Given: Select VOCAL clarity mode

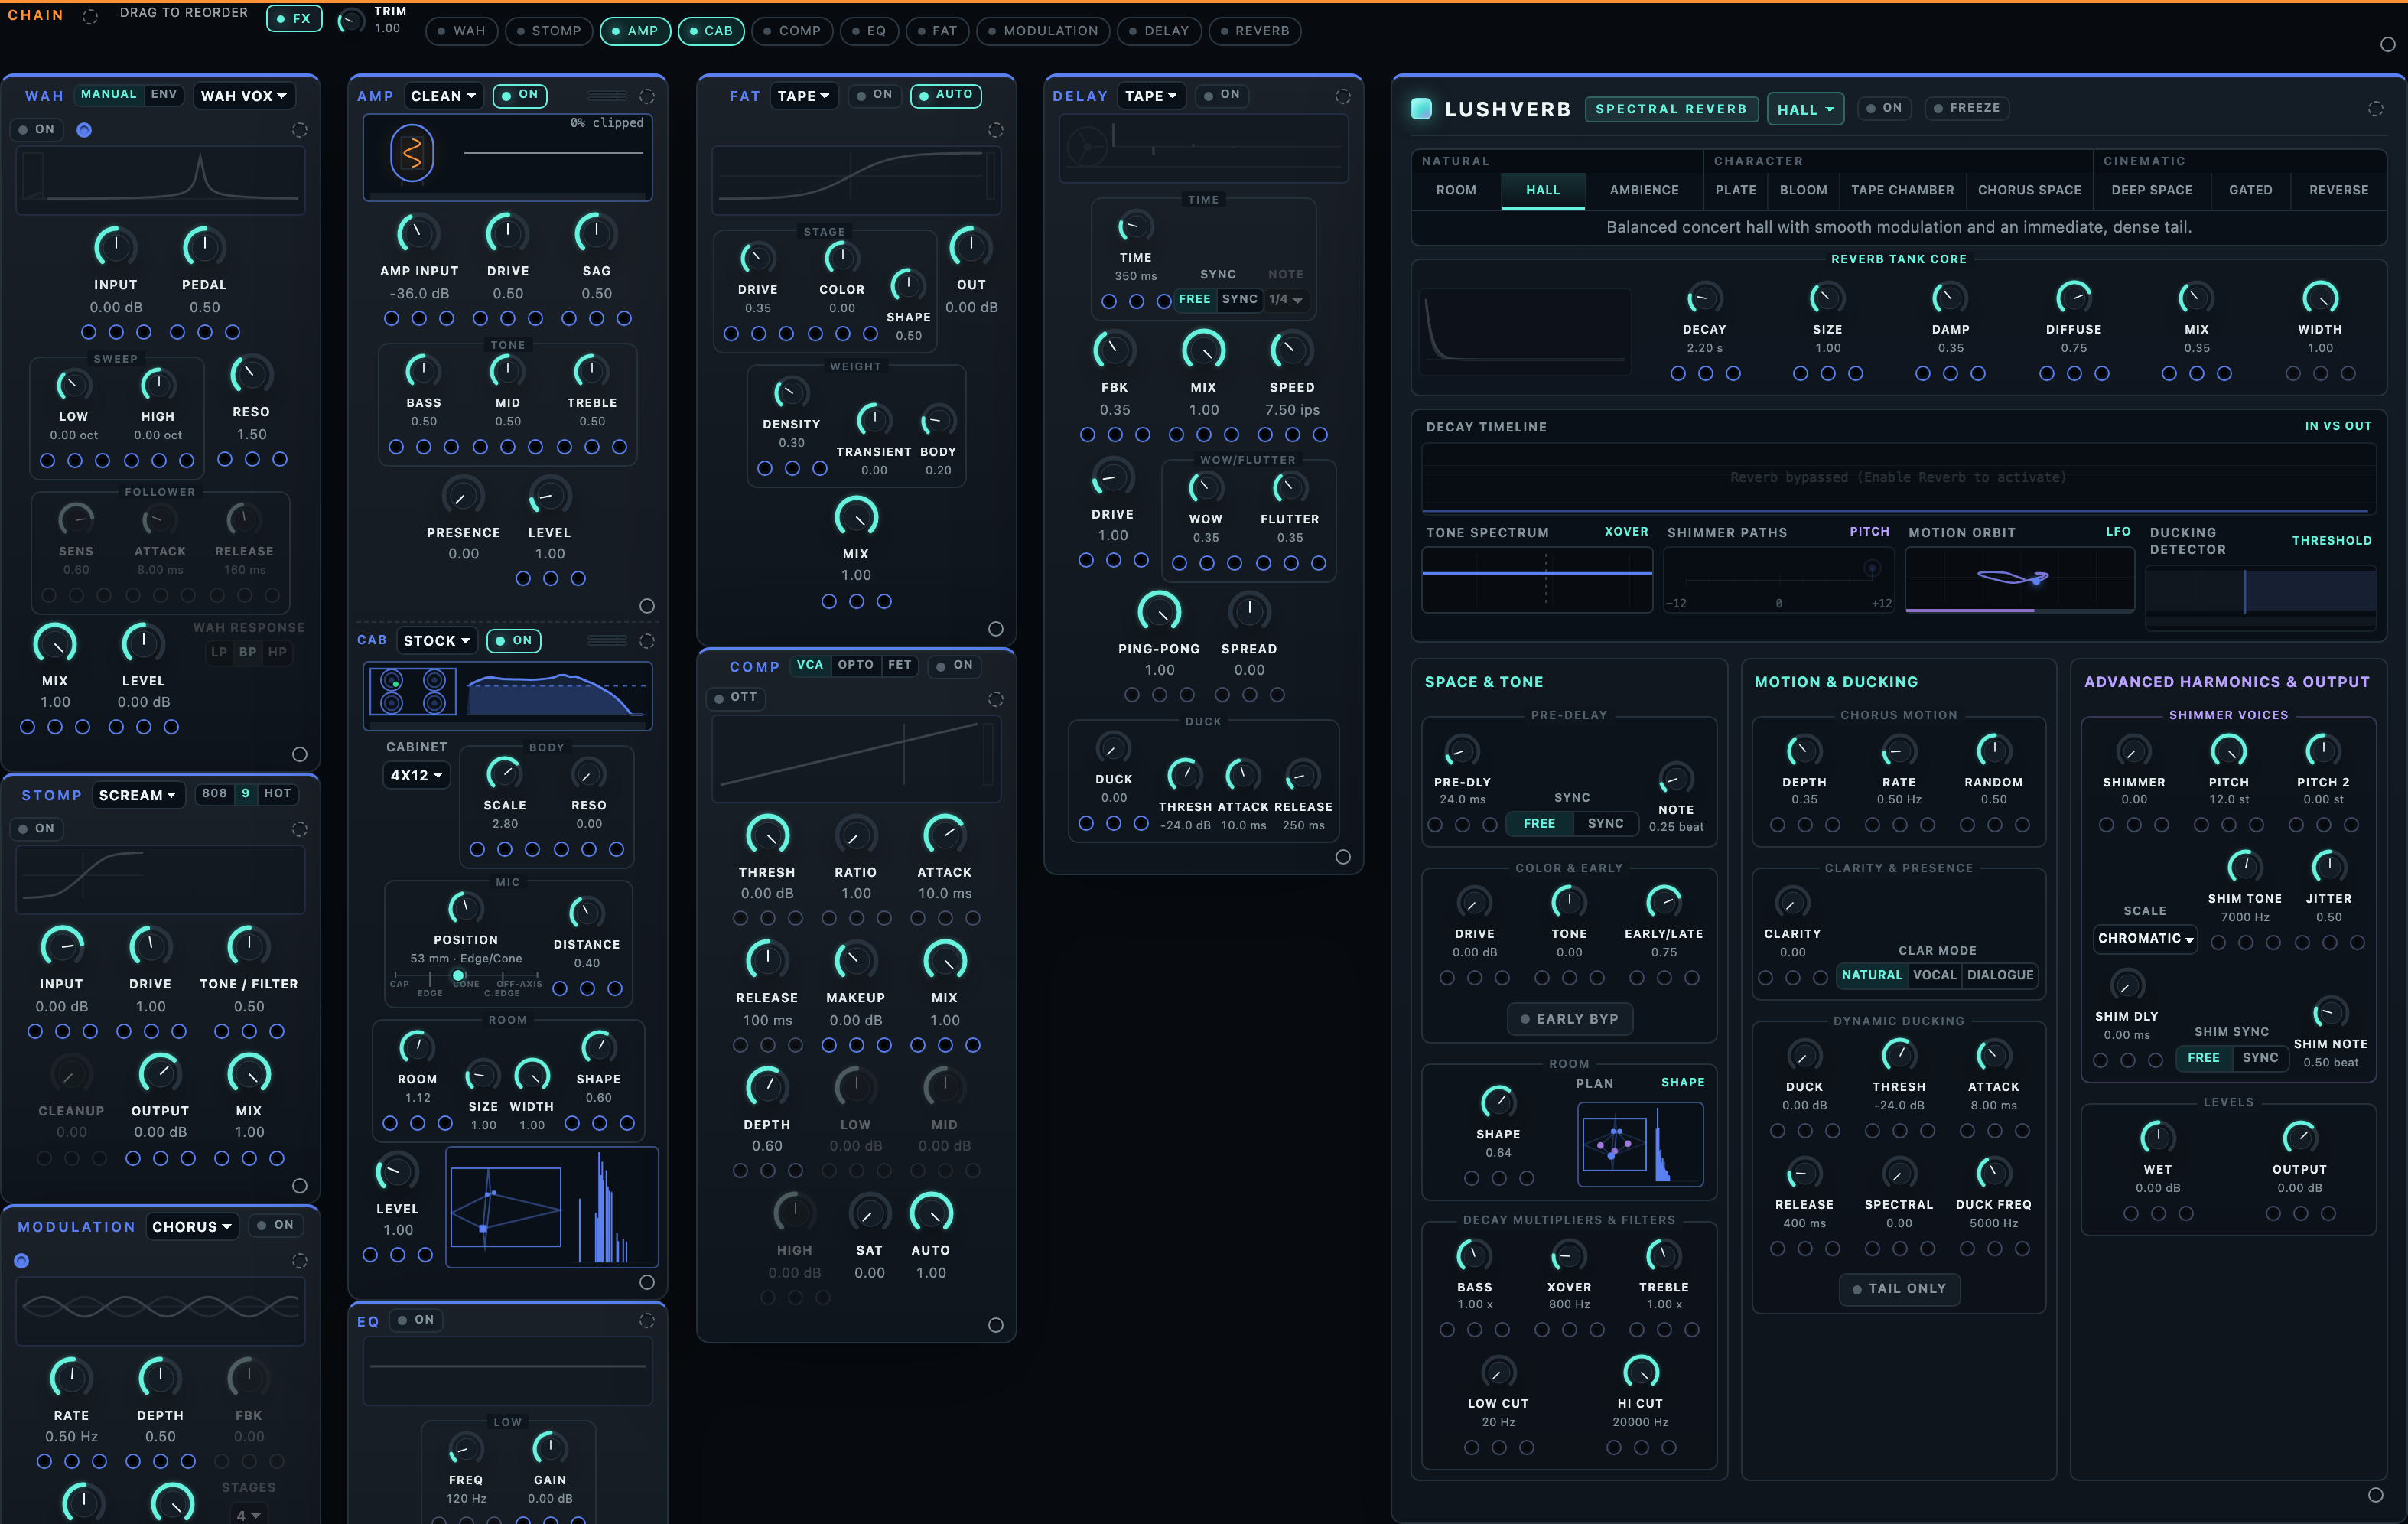Looking at the screenshot, I should (x=1934, y=975).
